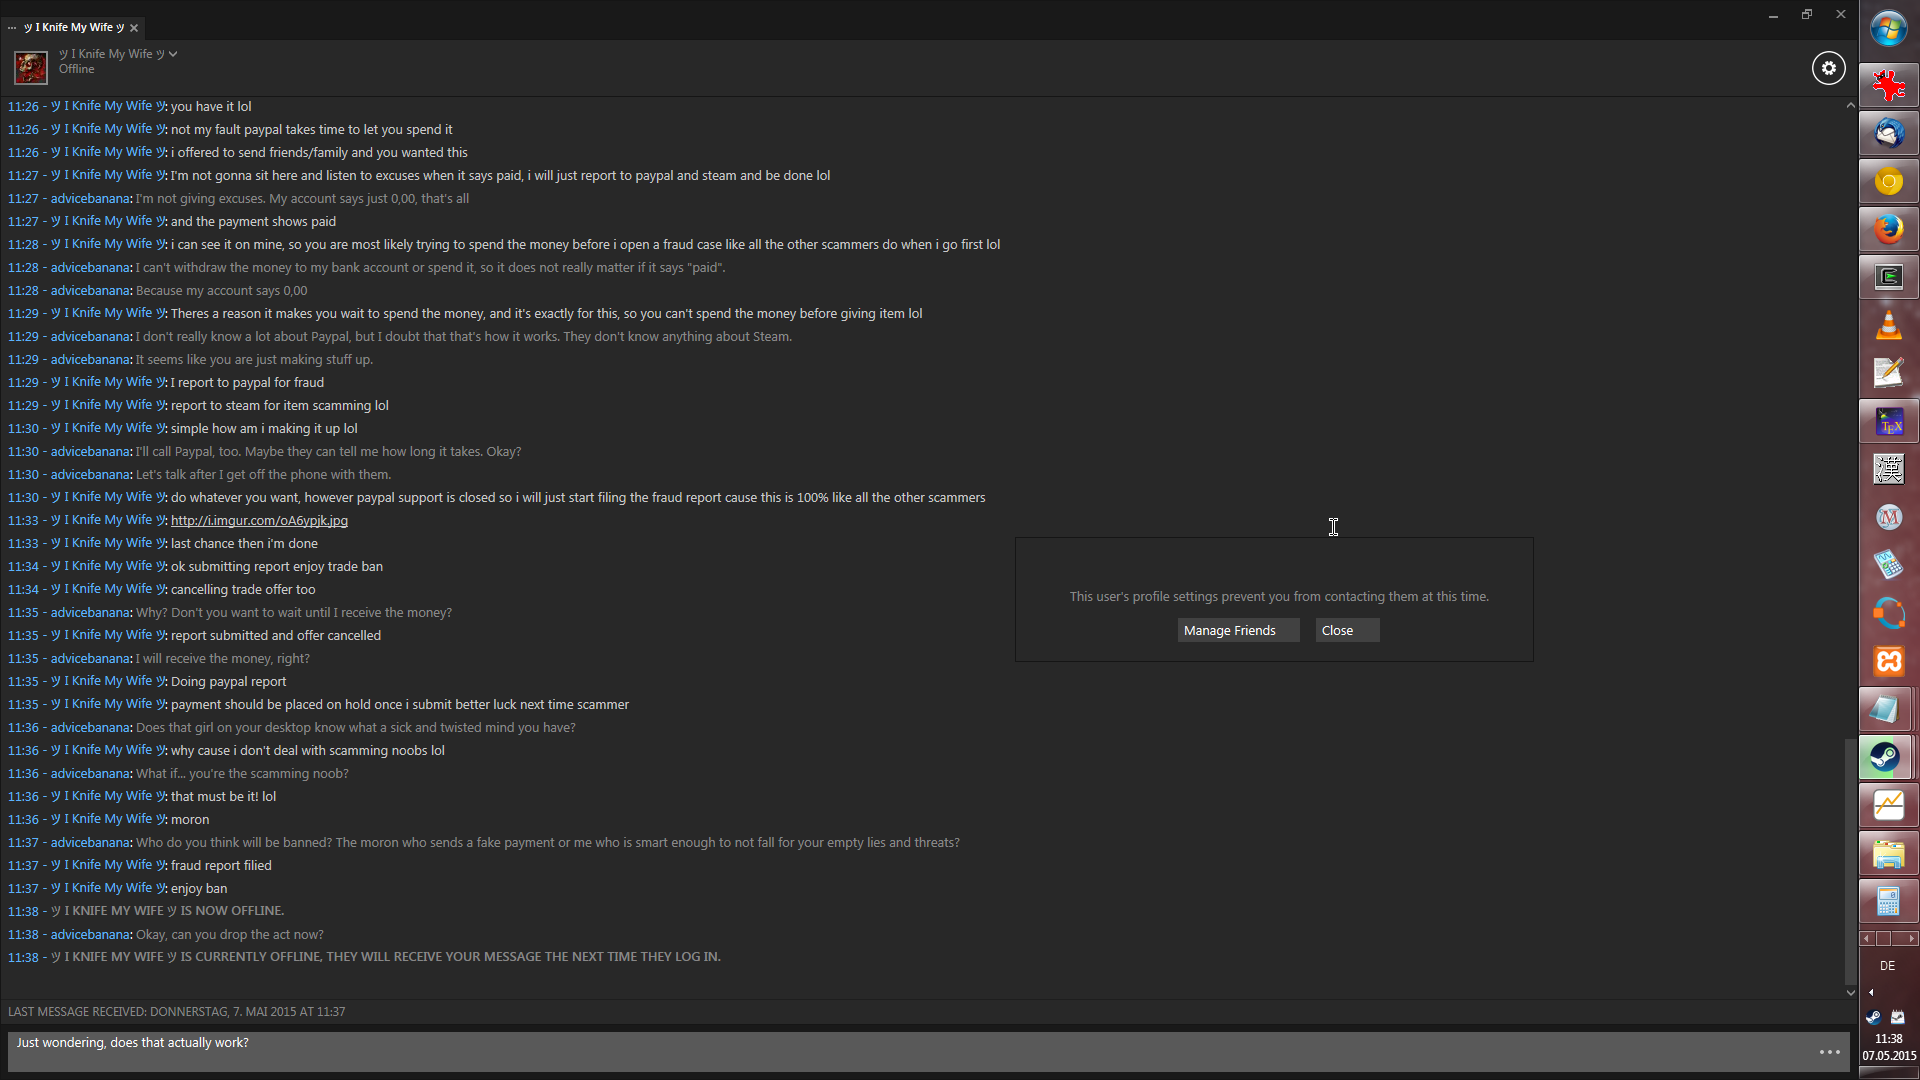1920x1080 pixels.
Task: Show hidden system tray icons arrow
Action: click(1871, 992)
